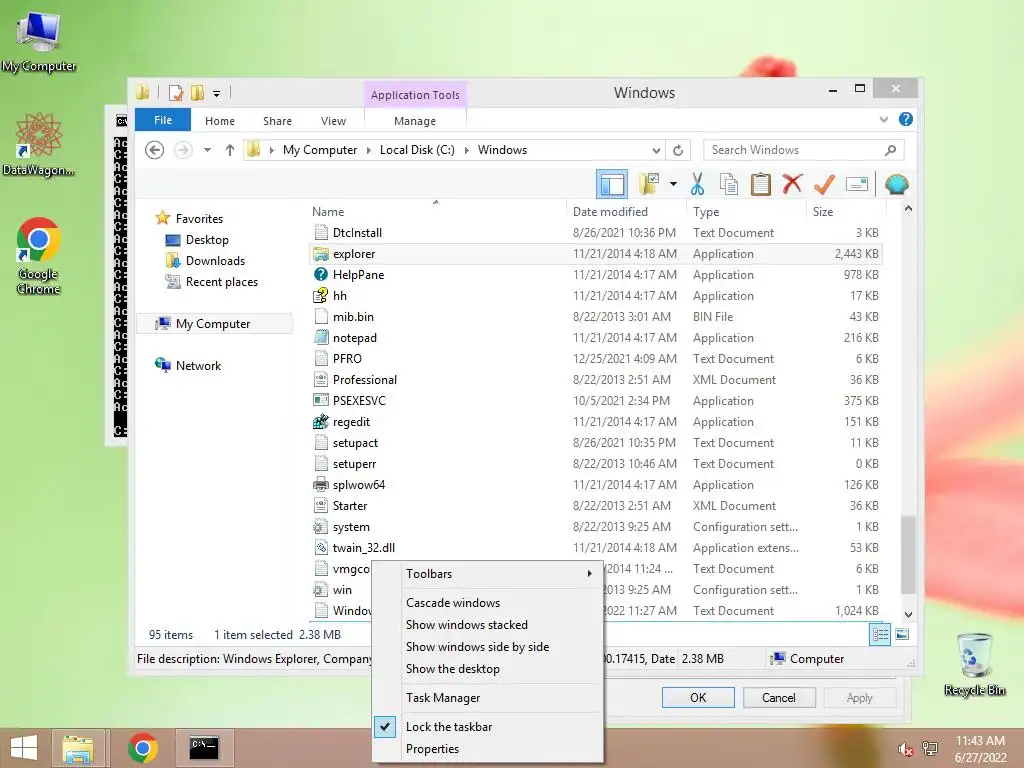
Task: Switch to the View ribbon tab
Action: (333, 121)
